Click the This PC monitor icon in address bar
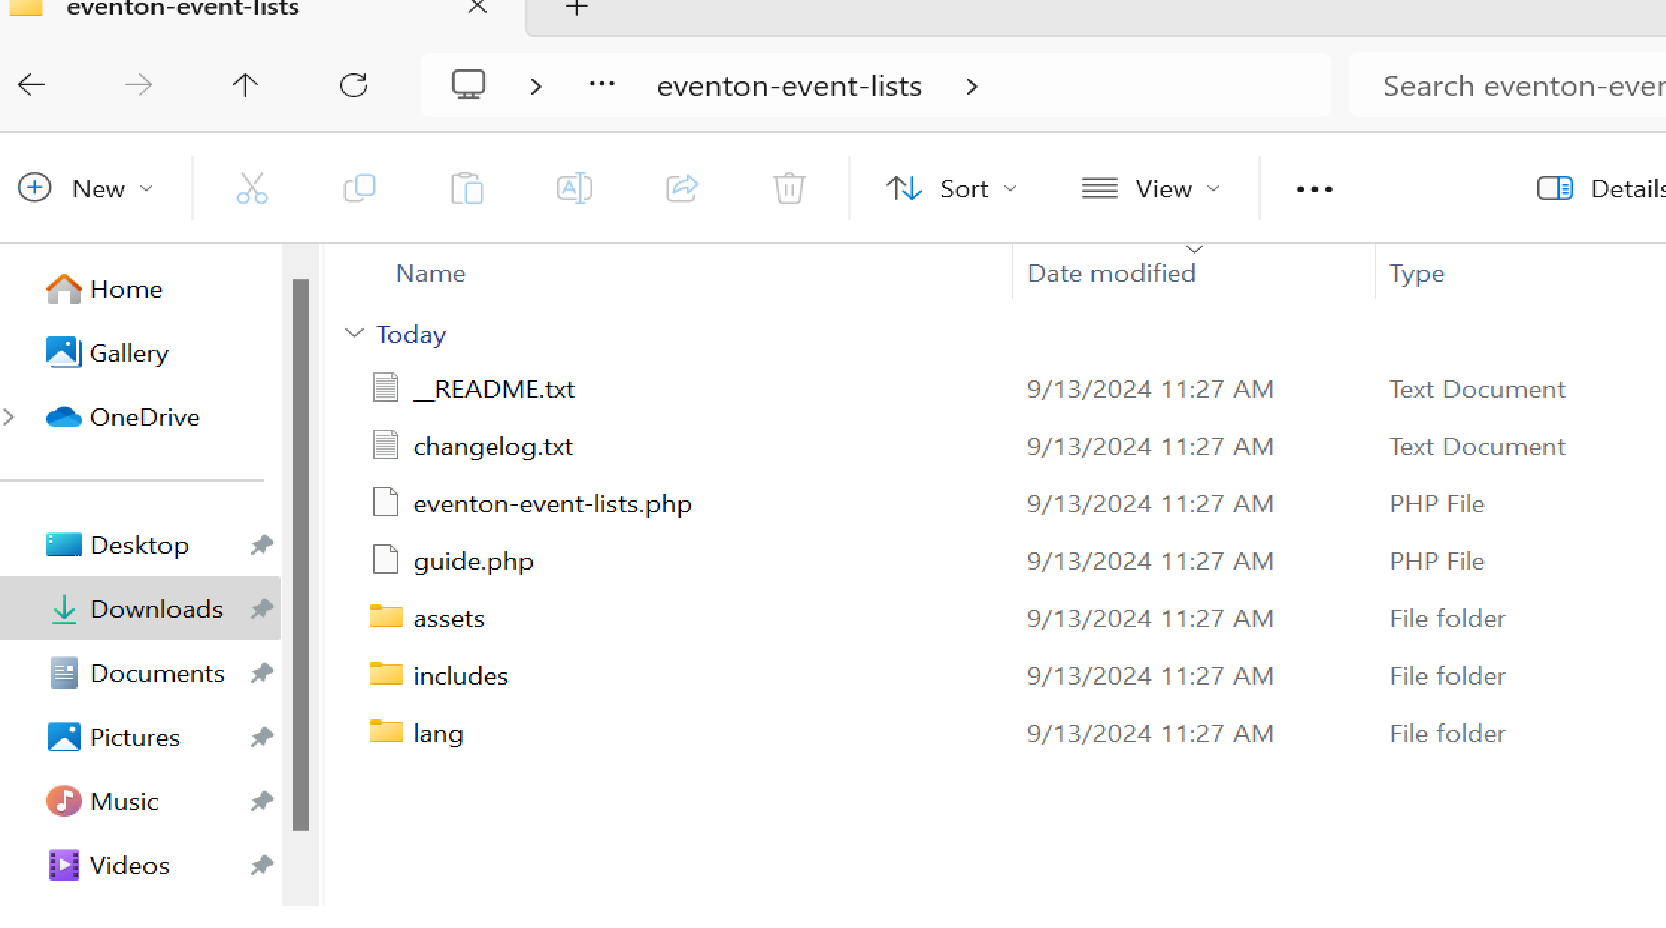1666x928 pixels. point(468,85)
